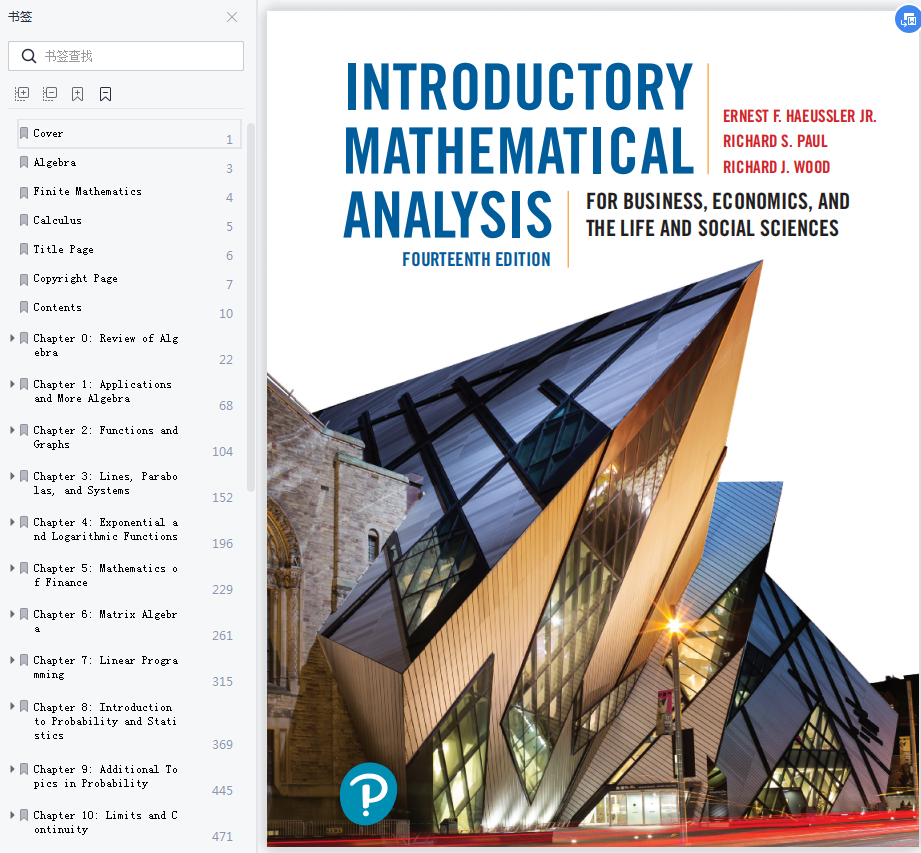Viewport: 921px width, 853px height.
Task: Go to Chapter 10: Limits and Continuity bookmark
Action: (106, 822)
